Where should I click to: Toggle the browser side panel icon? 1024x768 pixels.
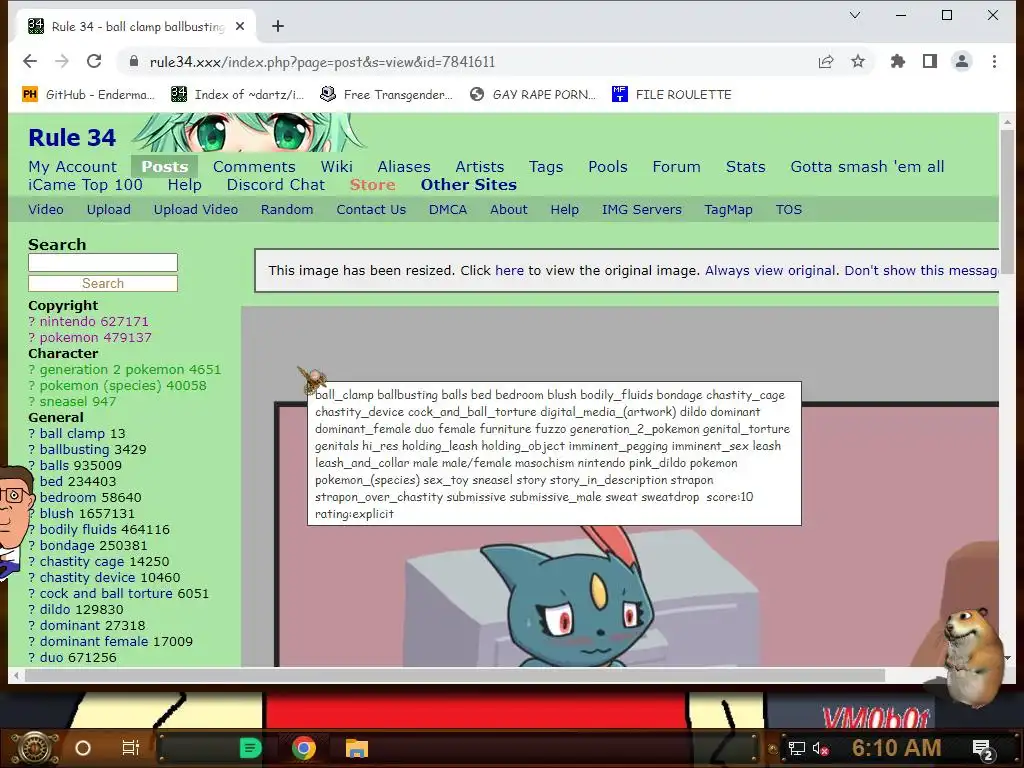pos(930,61)
